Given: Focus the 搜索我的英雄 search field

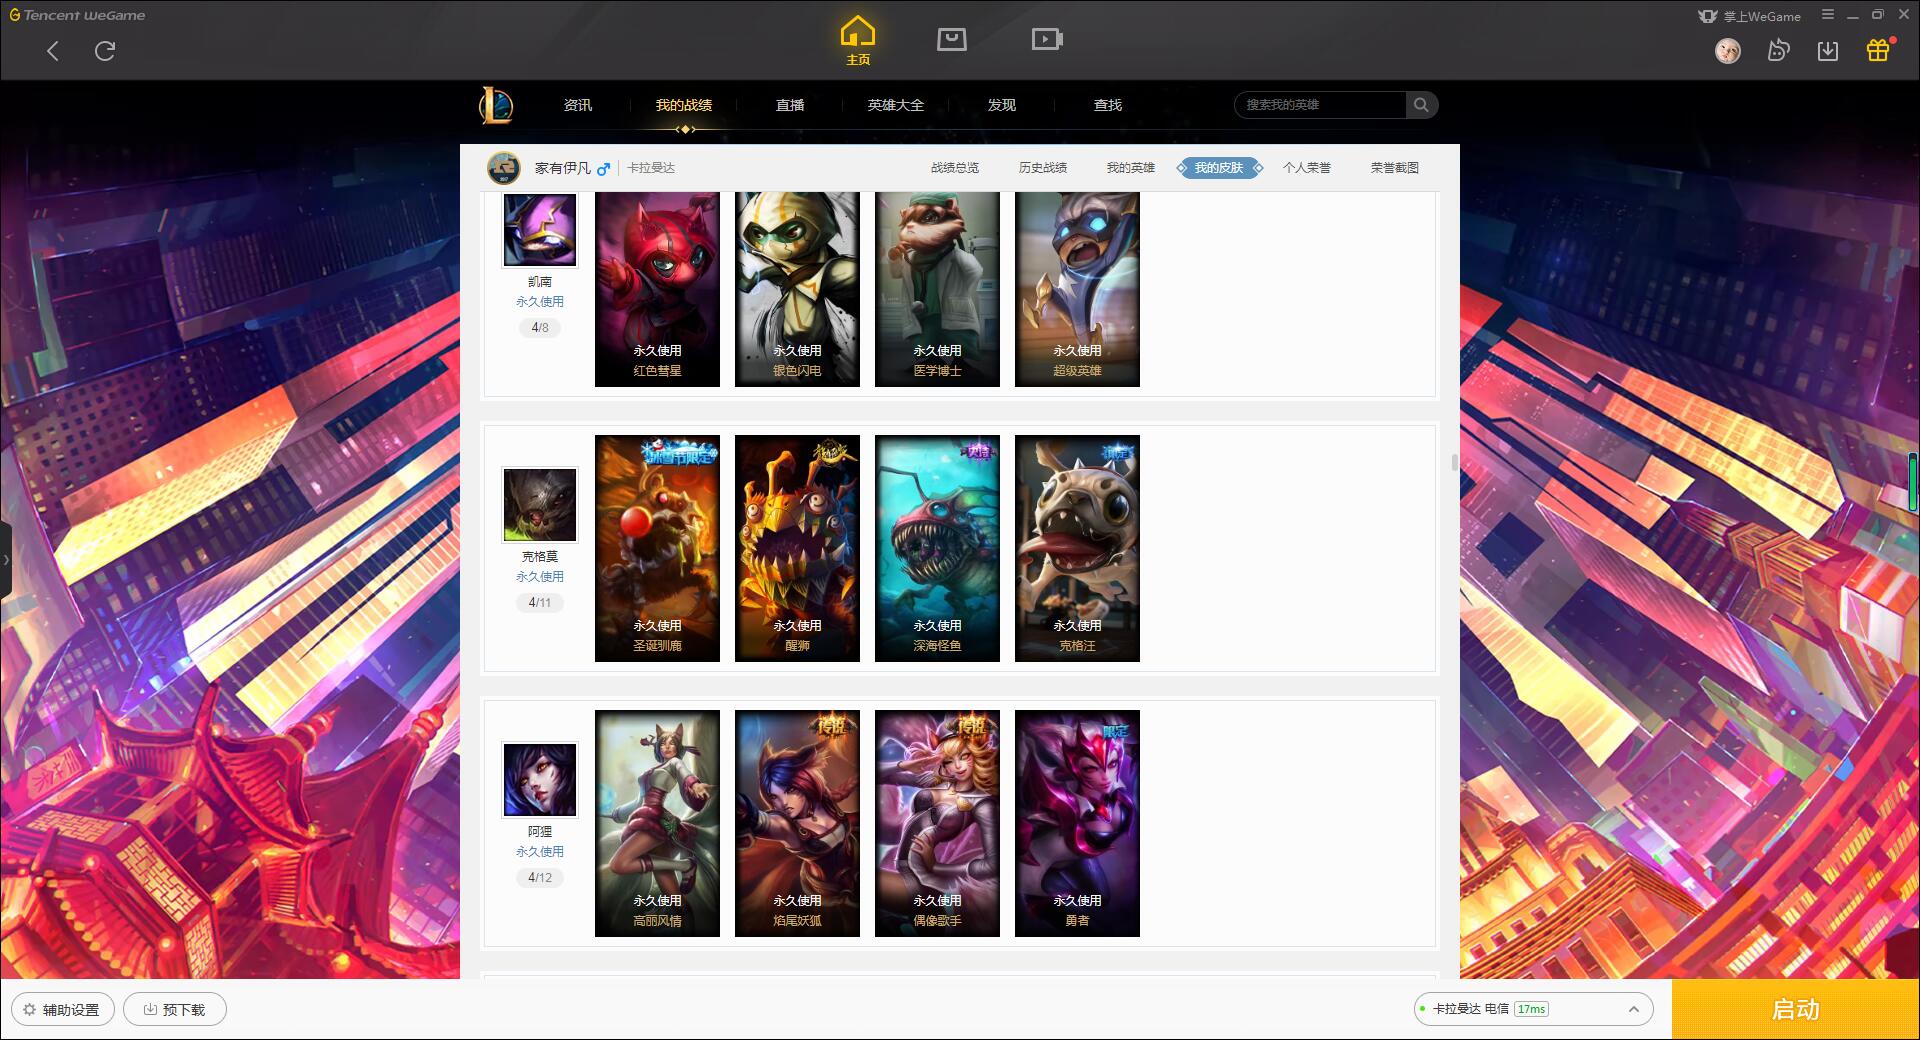Looking at the screenshot, I should [x=1320, y=105].
